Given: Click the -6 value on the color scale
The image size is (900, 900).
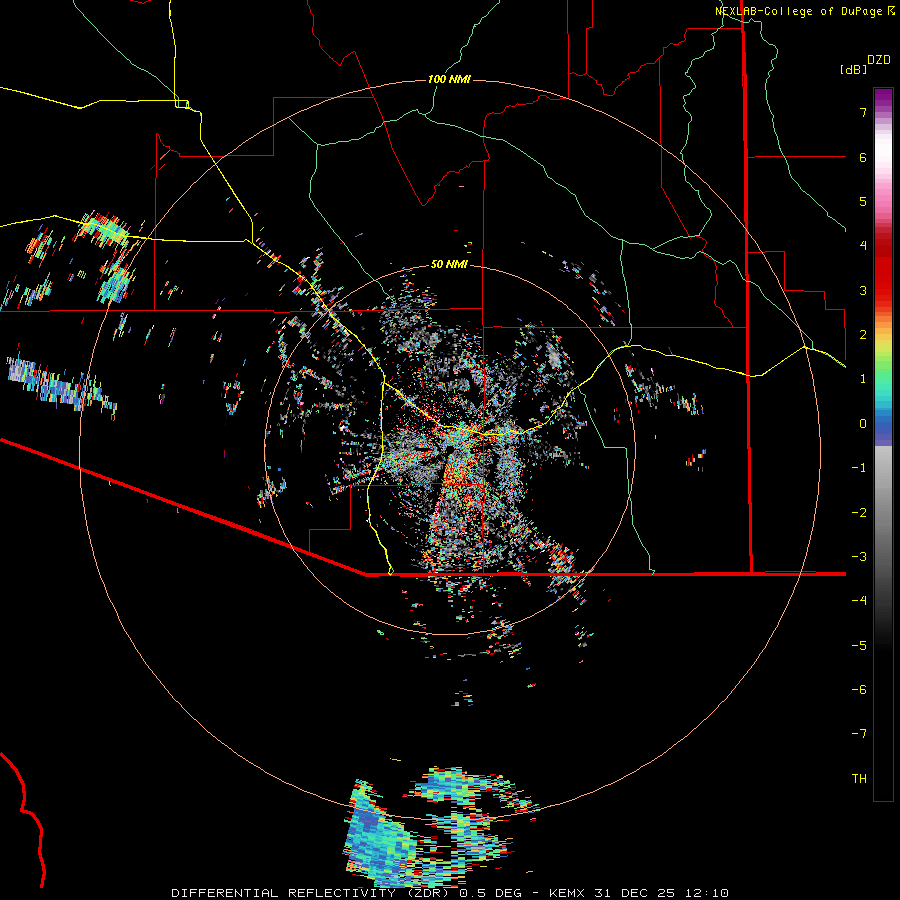Looking at the screenshot, I should [x=859, y=690].
